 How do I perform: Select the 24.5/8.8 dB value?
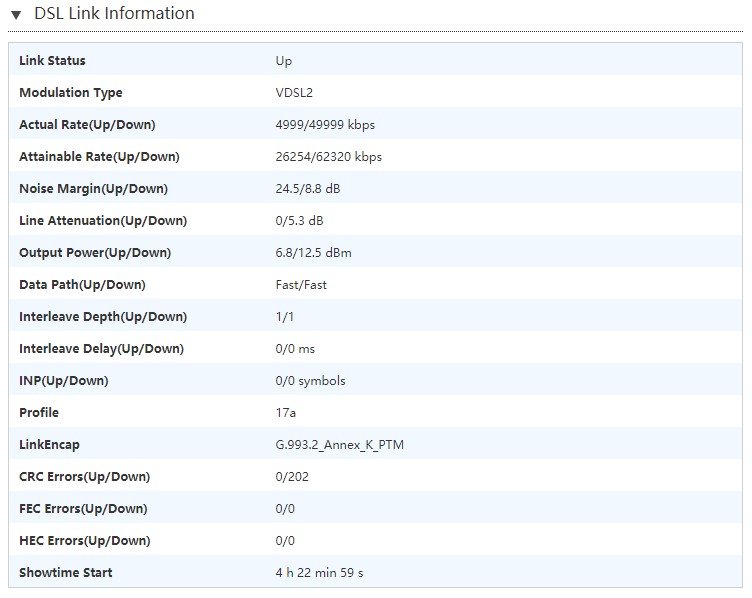[x=308, y=189]
